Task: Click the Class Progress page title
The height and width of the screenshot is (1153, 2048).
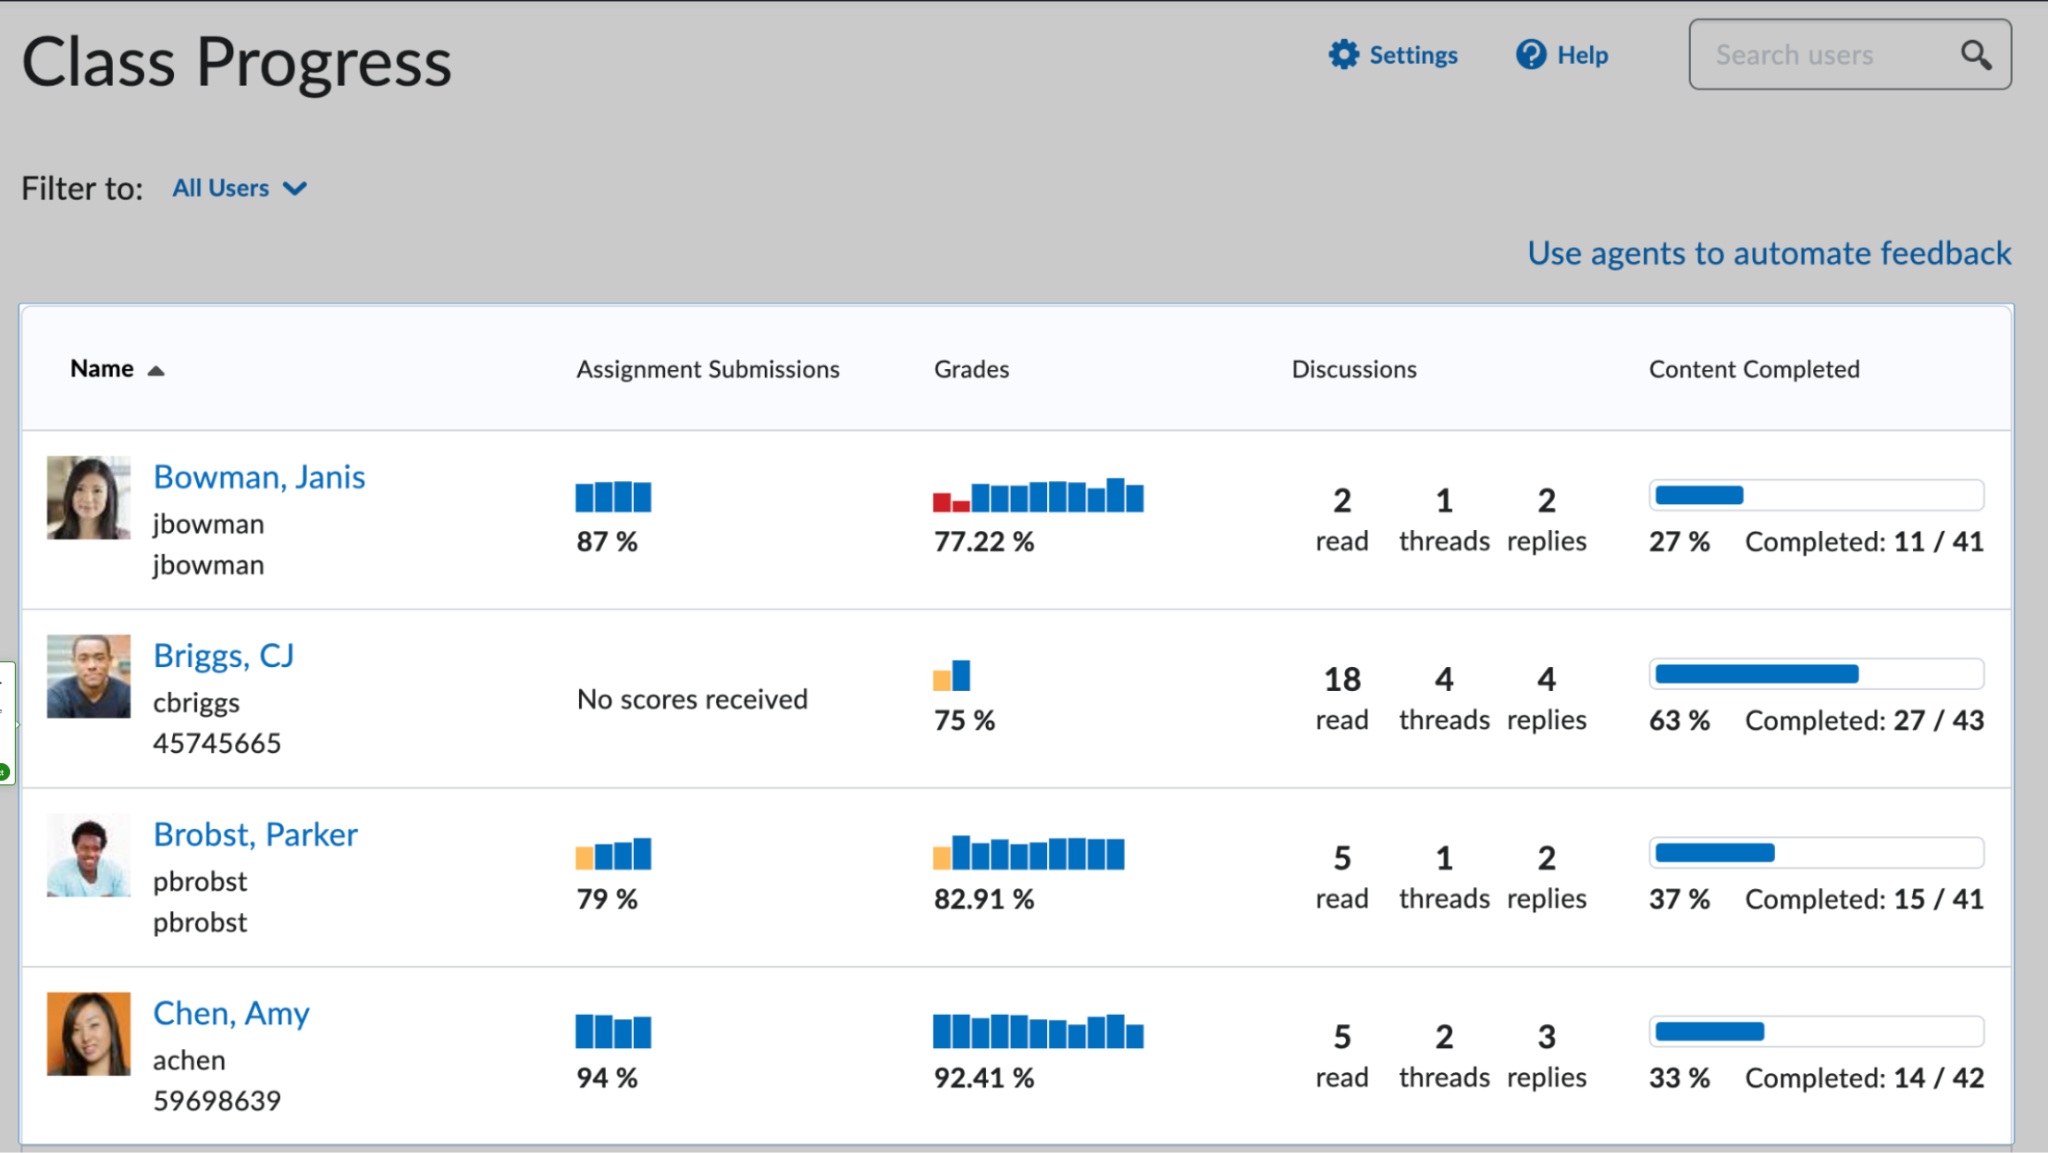Action: [x=237, y=62]
